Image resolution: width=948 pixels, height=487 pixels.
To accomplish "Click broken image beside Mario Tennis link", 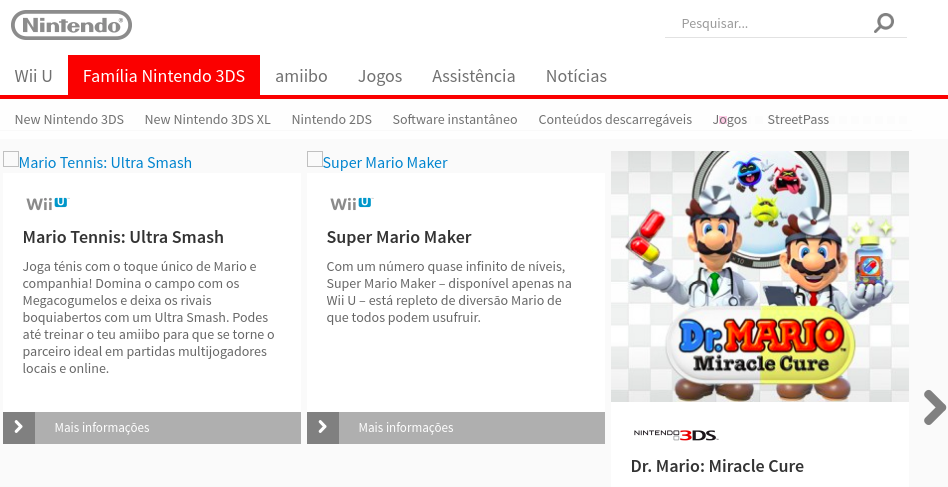I will point(11,160).
